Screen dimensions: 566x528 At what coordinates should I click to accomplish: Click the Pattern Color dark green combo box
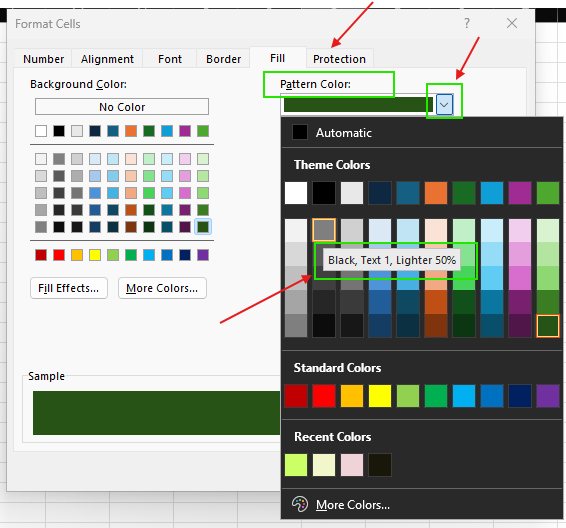pos(358,105)
